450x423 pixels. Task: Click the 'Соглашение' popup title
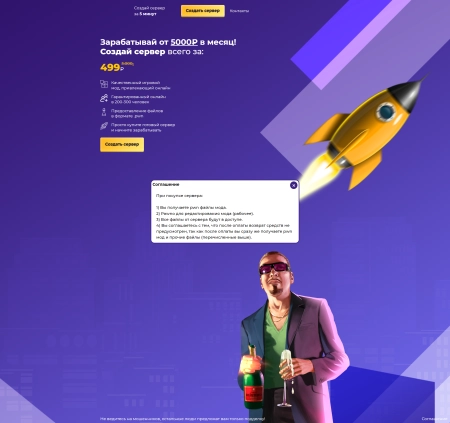(x=166, y=184)
